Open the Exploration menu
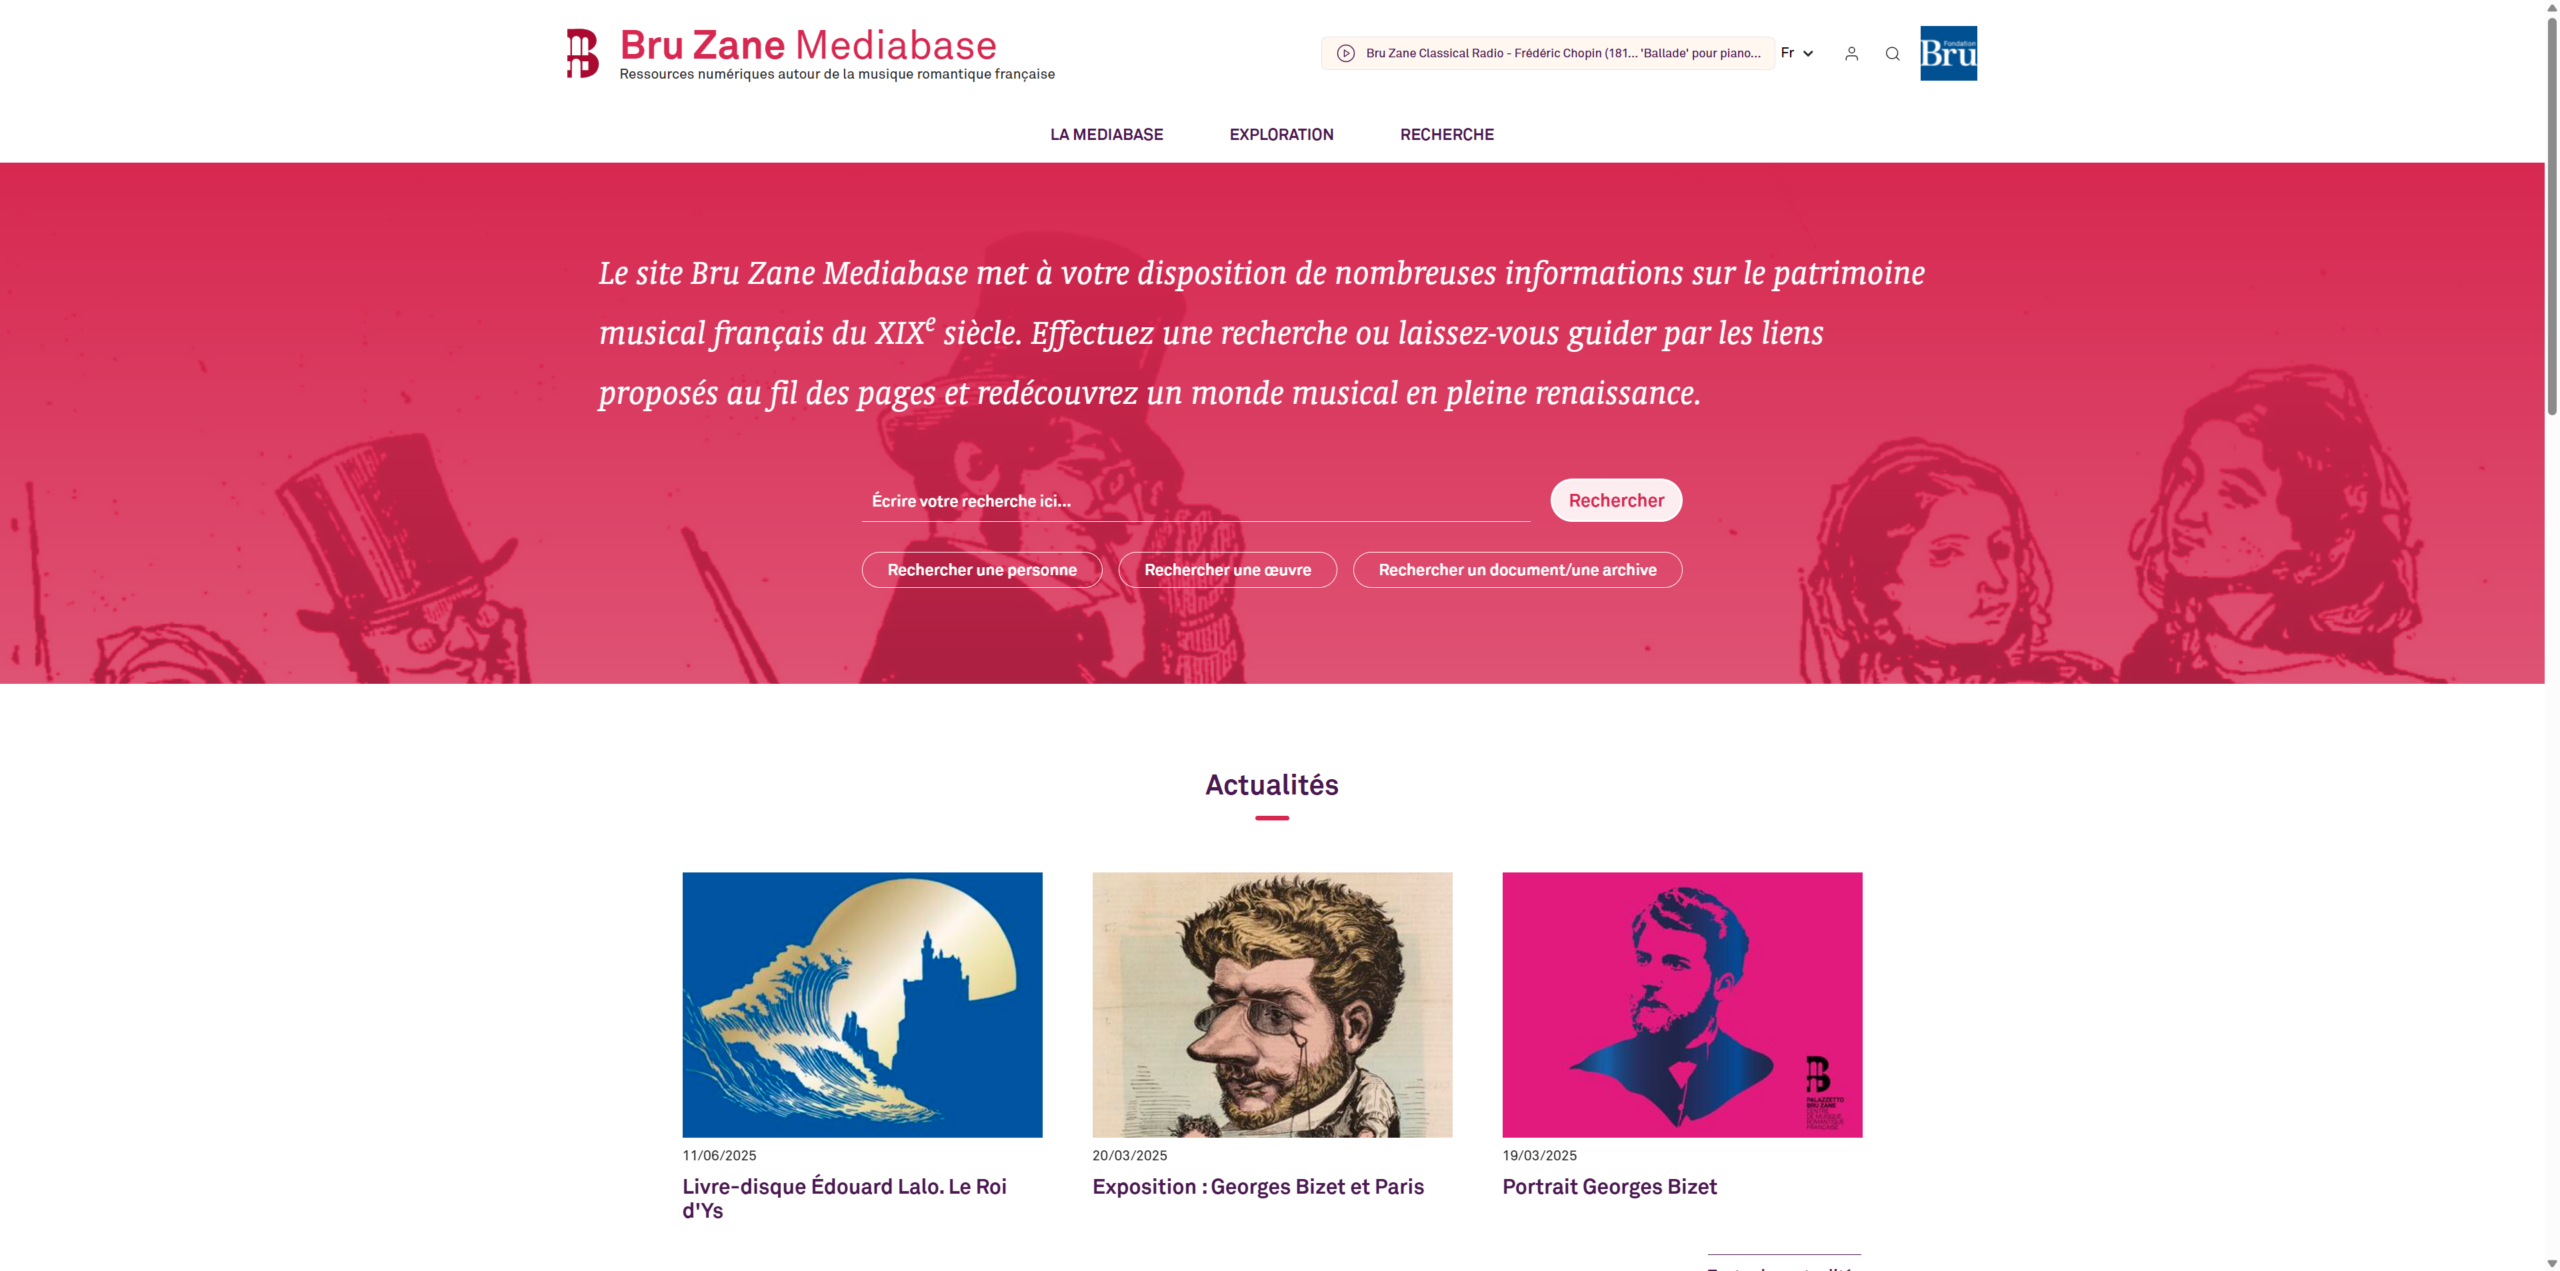The height and width of the screenshot is (1271, 2560). [x=1281, y=134]
